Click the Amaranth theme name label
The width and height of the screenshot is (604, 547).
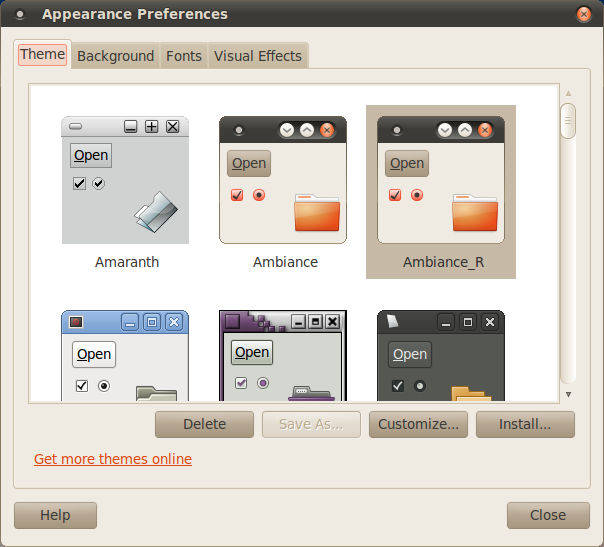click(x=127, y=262)
